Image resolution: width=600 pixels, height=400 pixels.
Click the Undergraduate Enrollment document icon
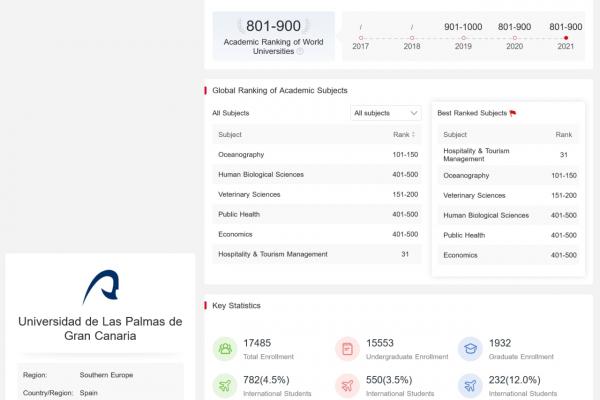click(x=347, y=349)
